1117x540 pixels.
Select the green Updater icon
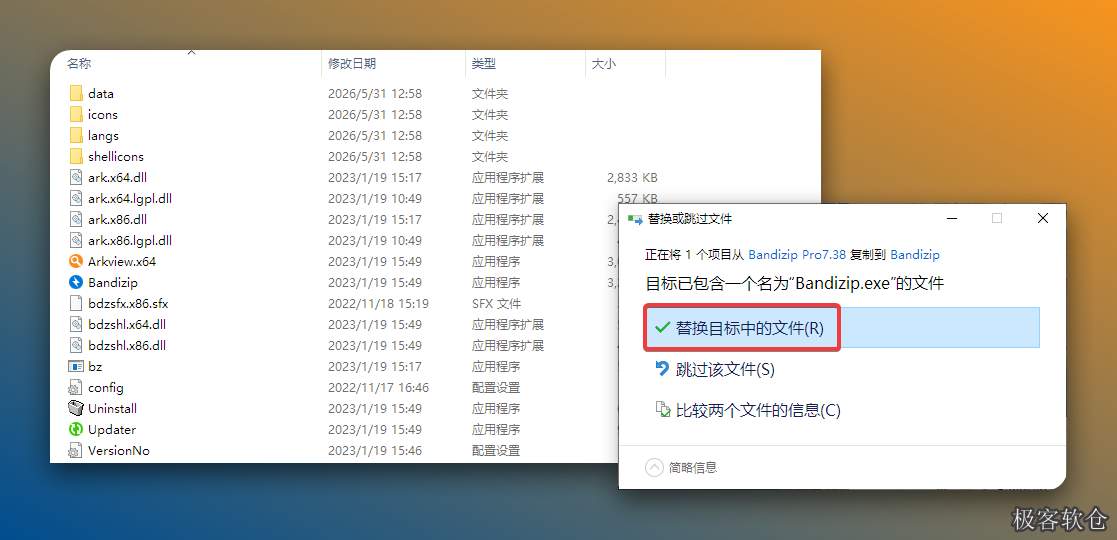(x=76, y=430)
